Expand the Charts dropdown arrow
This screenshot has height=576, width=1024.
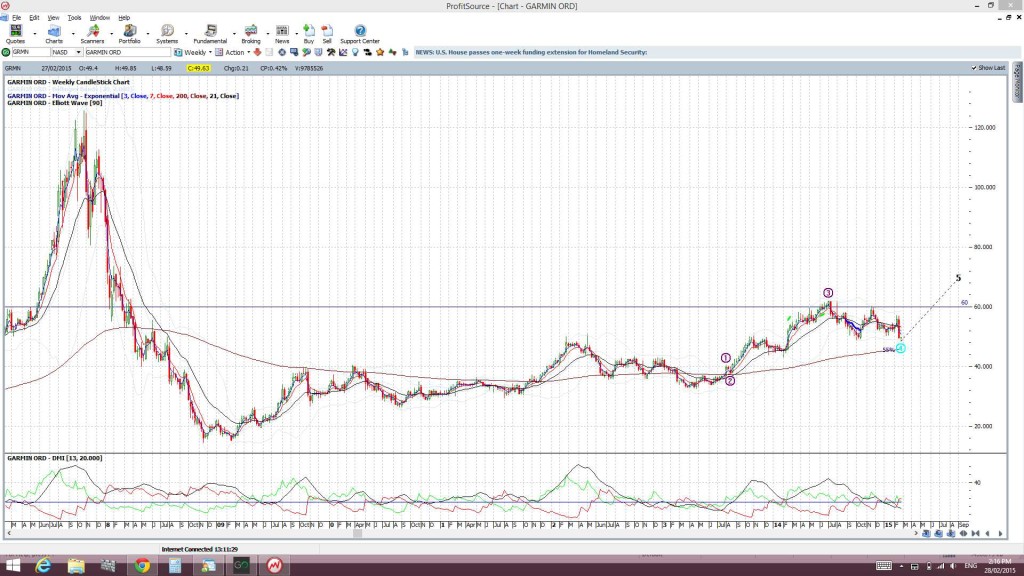72,33
